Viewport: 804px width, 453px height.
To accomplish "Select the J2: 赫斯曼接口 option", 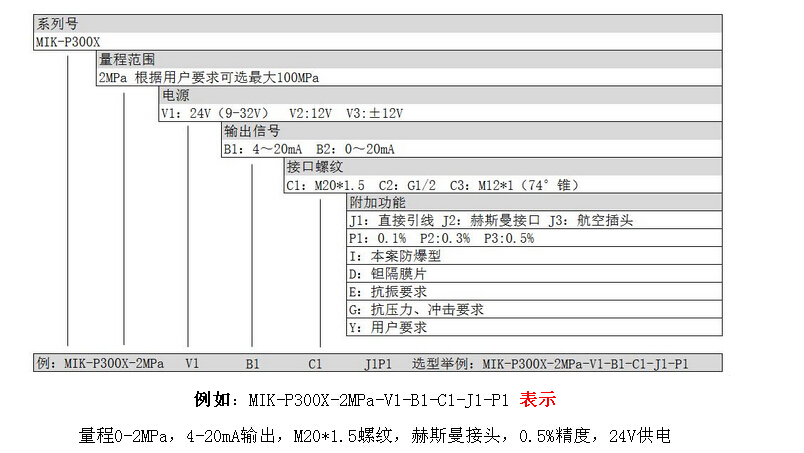I will pyautogui.click(x=484, y=221).
